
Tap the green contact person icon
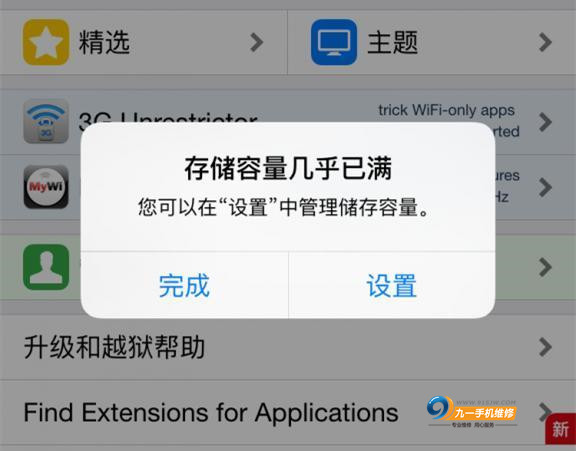click(x=46, y=267)
